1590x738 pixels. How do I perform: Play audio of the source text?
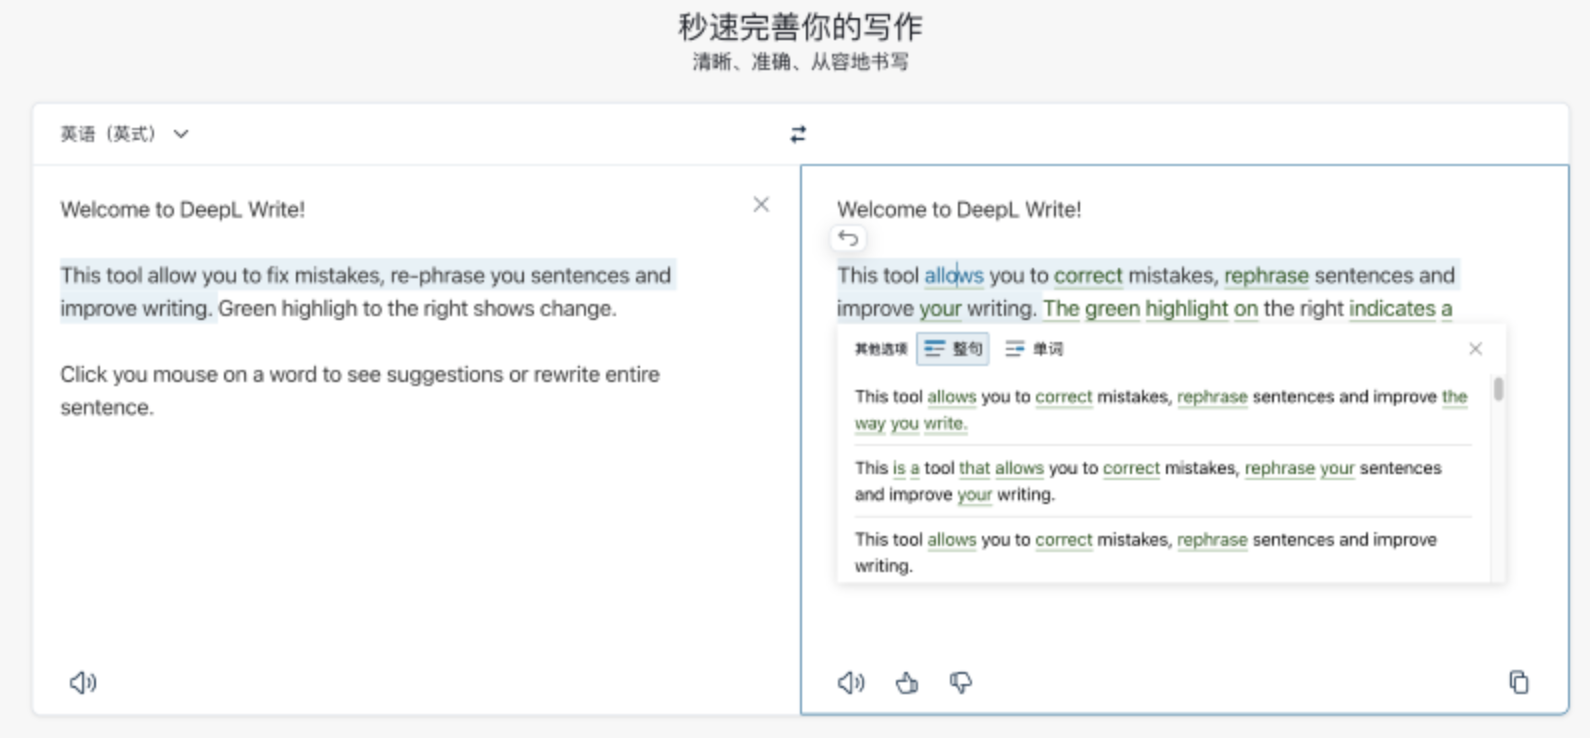tap(82, 683)
